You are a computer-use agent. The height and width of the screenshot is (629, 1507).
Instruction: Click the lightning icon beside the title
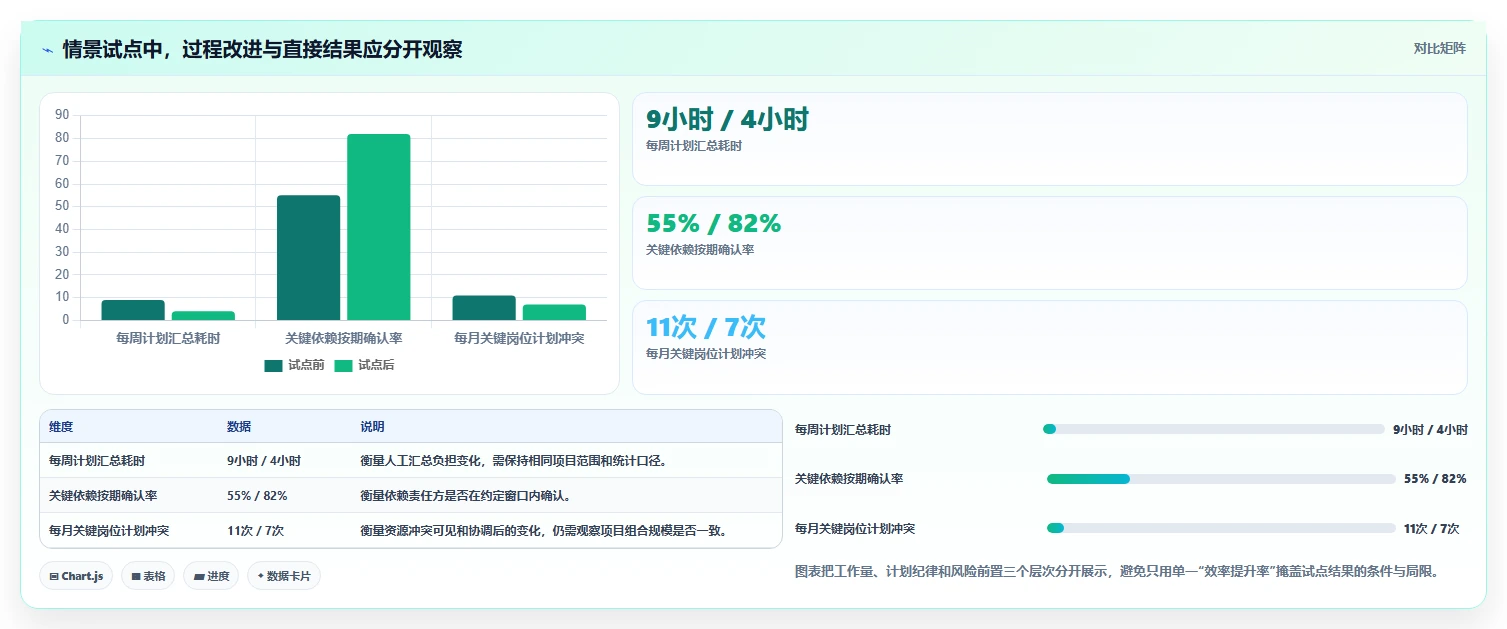(x=47, y=50)
